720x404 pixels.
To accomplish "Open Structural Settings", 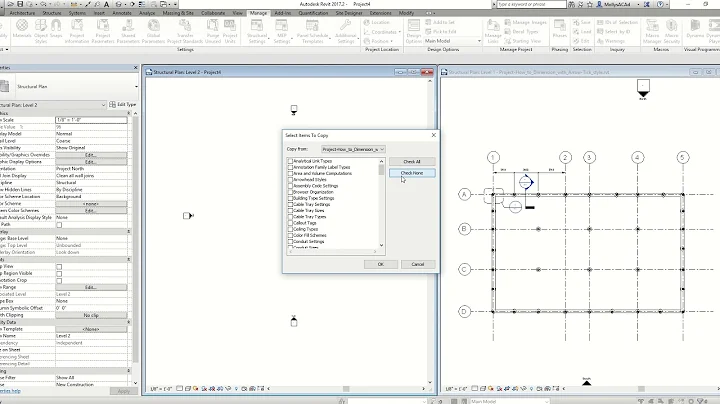I will pos(257,30).
